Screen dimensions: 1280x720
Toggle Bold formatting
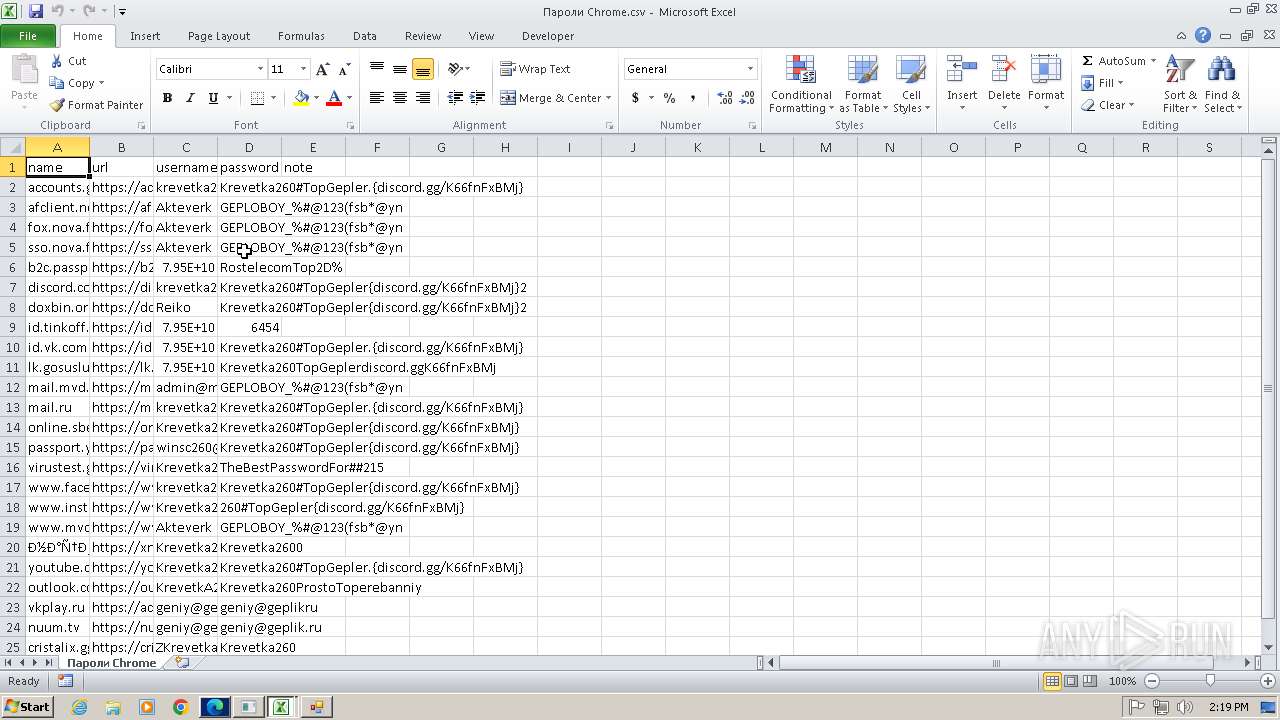tap(167, 98)
